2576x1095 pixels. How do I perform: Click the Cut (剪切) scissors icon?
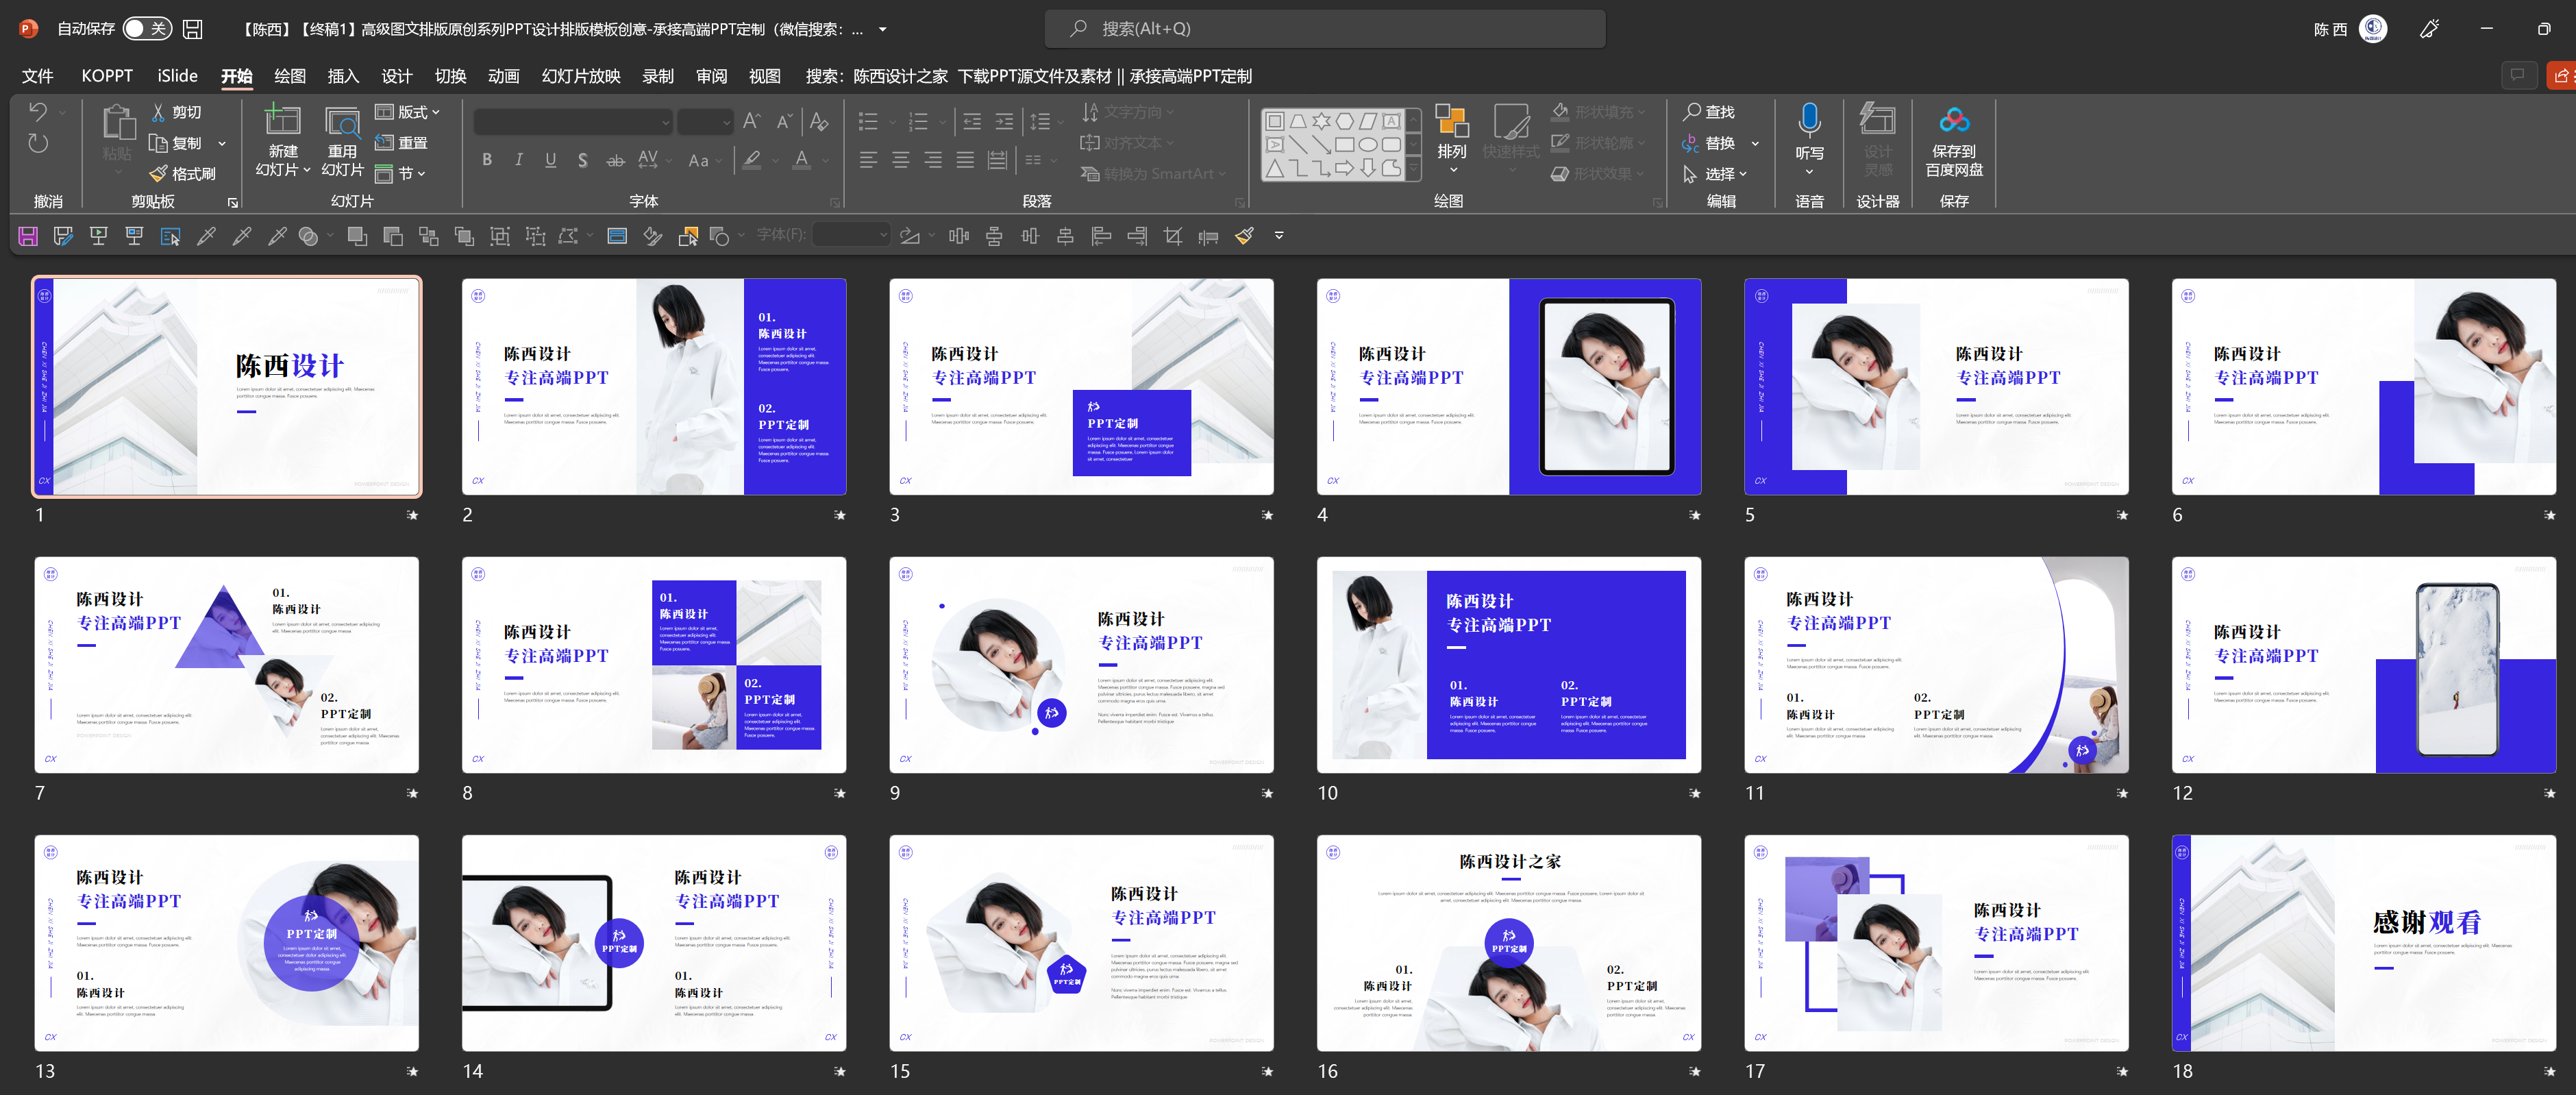pyautogui.click(x=159, y=112)
